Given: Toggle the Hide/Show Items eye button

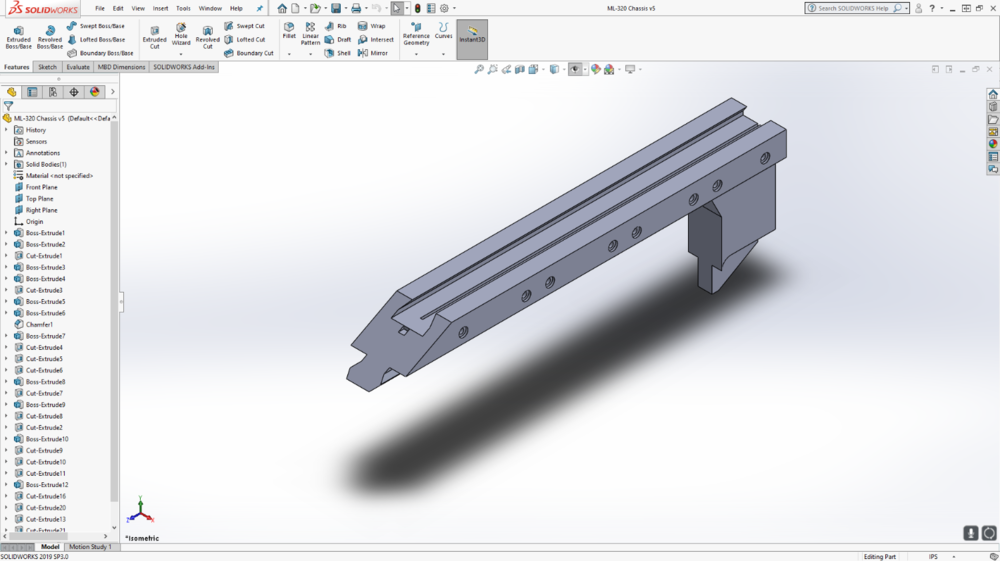Looking at the screenshot, I should pos(575,70).
